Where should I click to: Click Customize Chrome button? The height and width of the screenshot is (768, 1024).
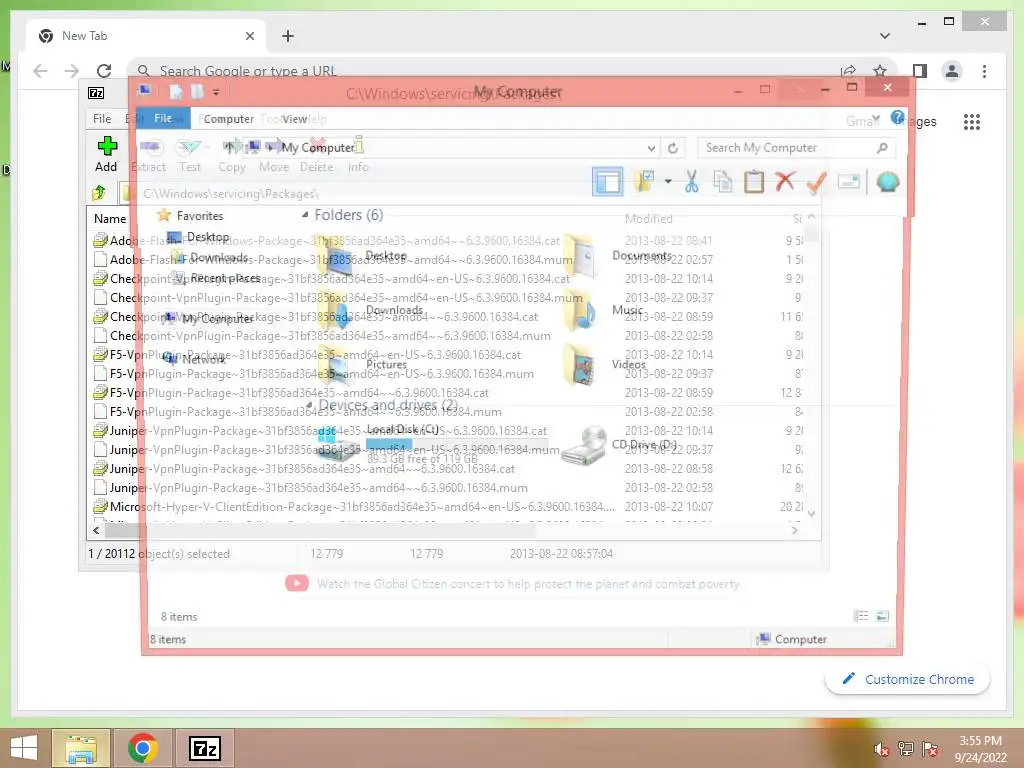point(908,679)
